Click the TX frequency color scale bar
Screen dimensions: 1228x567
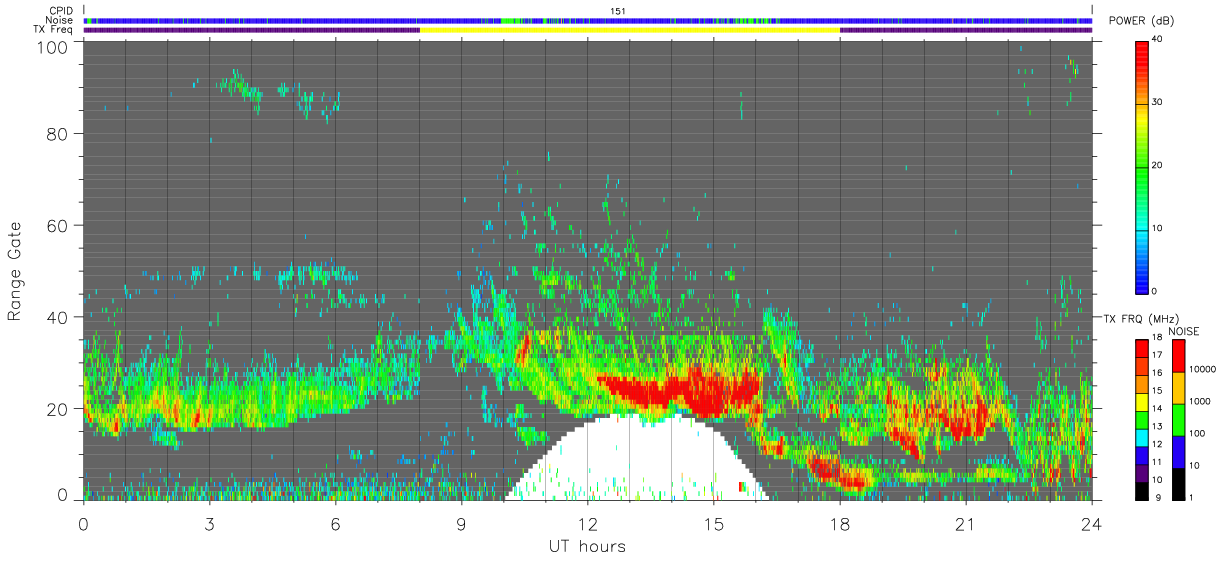click(1142, 420)
